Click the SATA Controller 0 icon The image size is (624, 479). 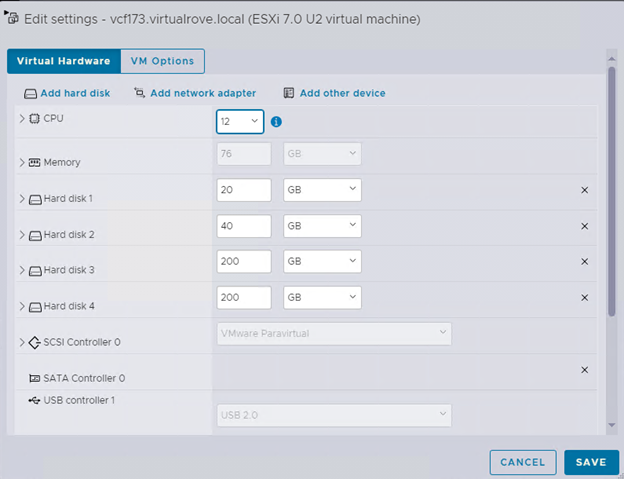[35, 378]
